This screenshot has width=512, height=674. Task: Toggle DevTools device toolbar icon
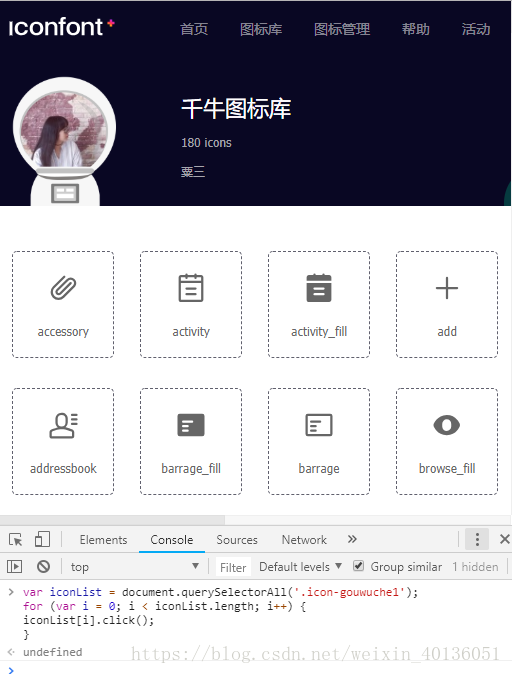(x=42, y=539)
